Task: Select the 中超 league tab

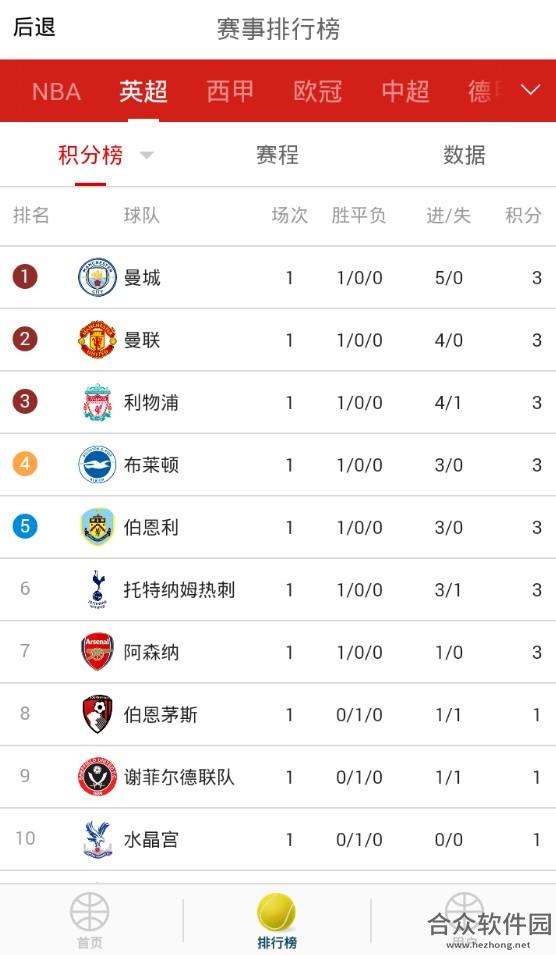Action: click(406, 91)
